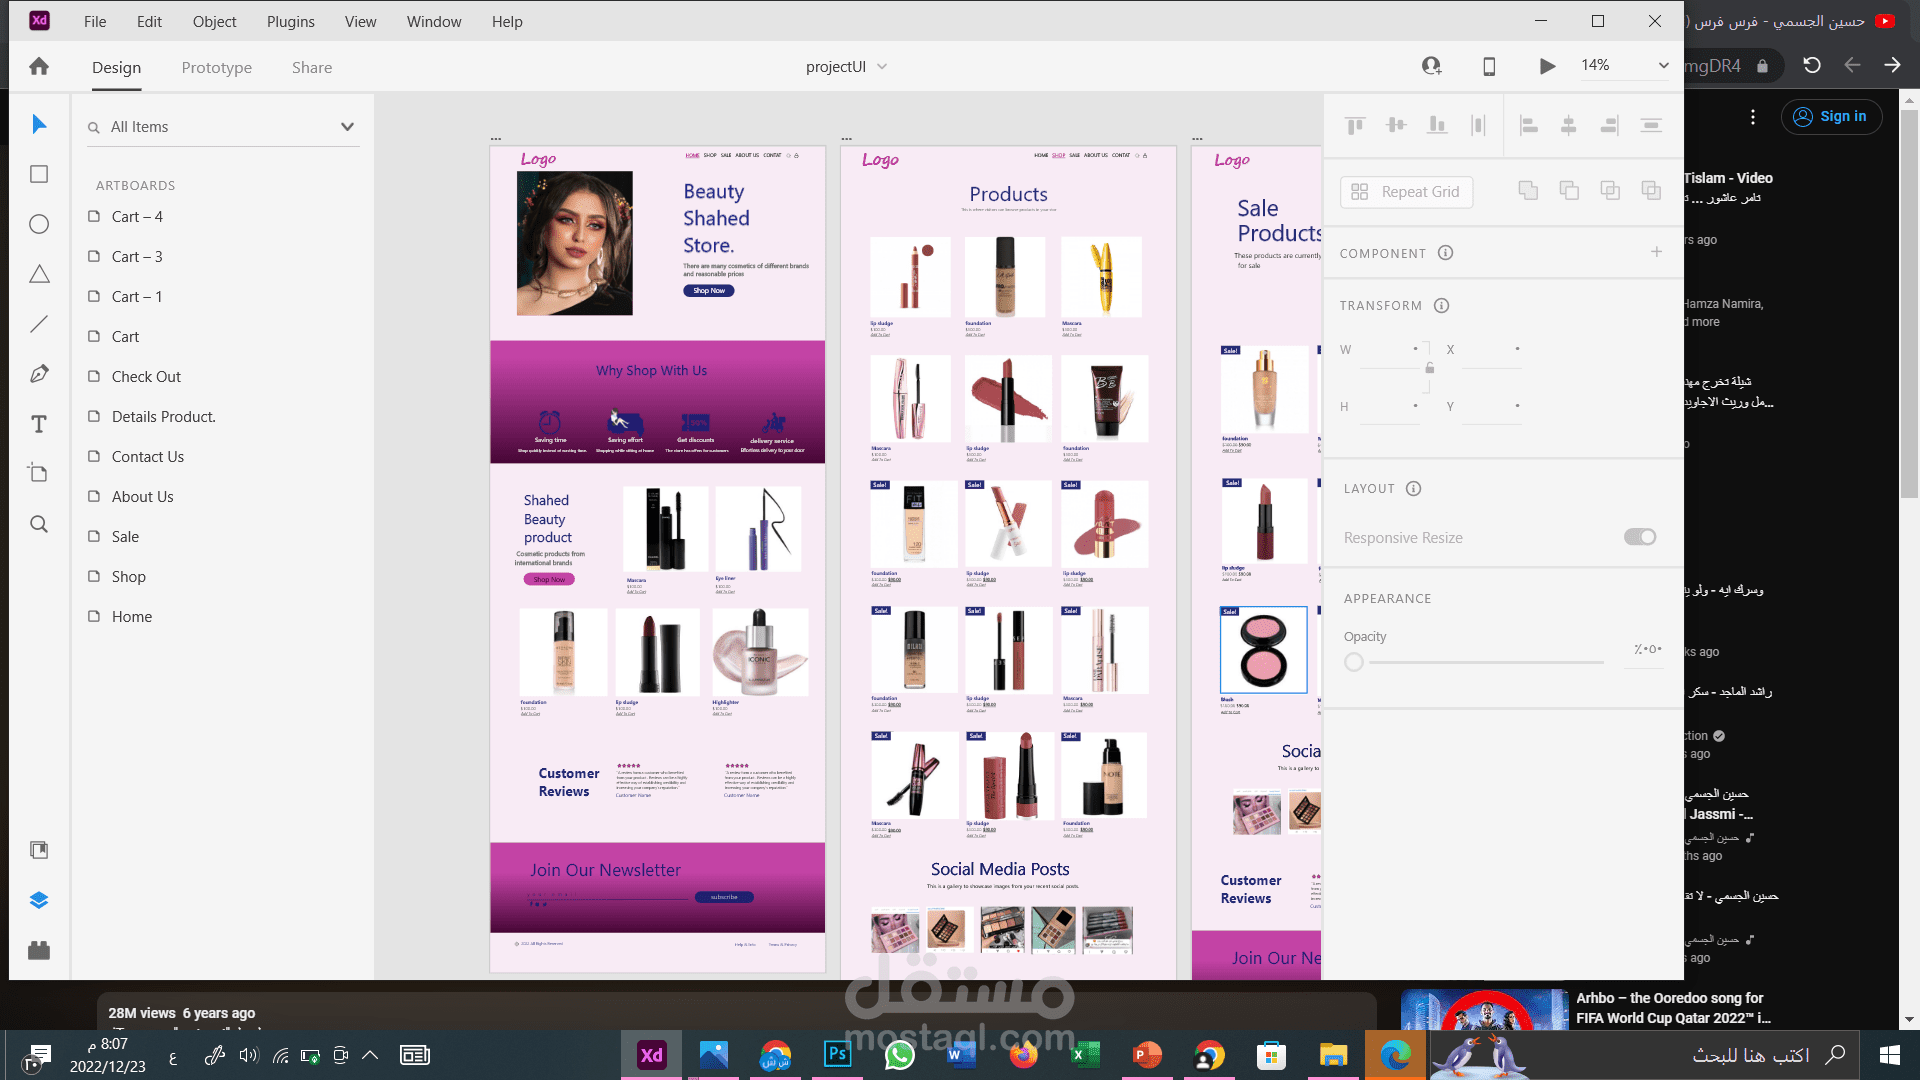
Task: Align bottom edges icon
Action: [x=1437, y=125]
